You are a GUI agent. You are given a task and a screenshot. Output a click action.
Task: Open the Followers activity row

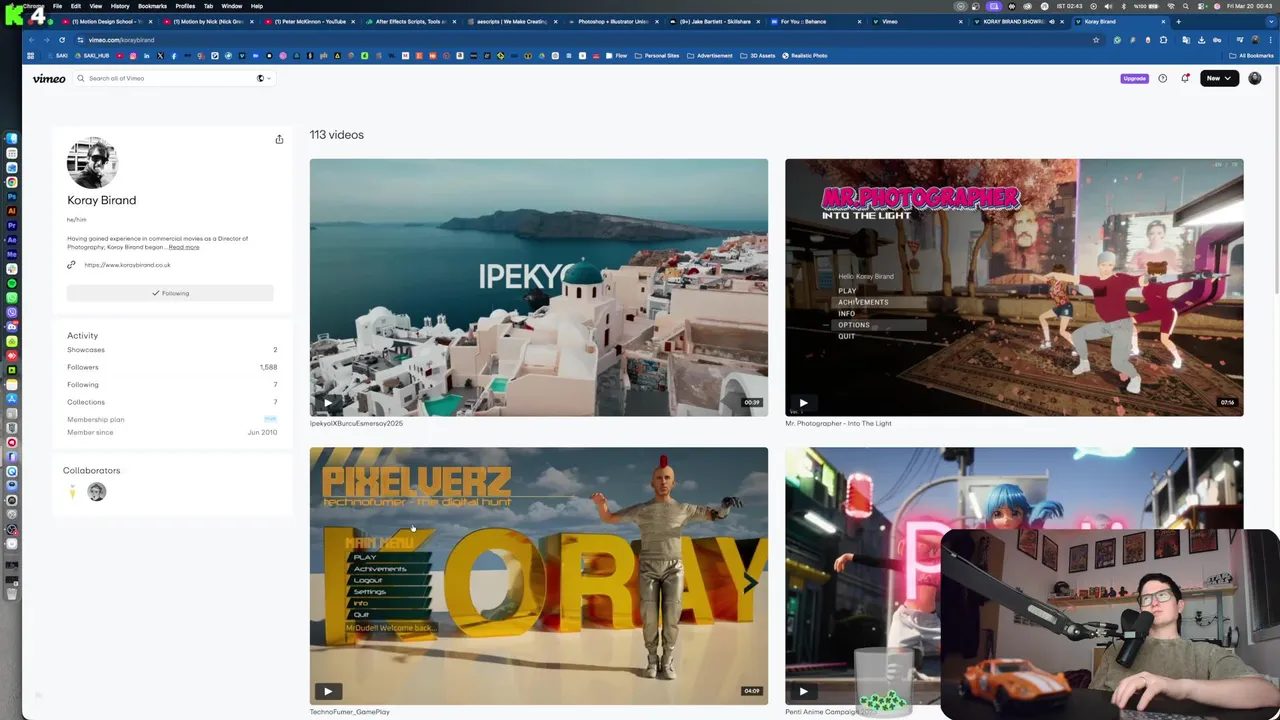click(x=172, y=367)
